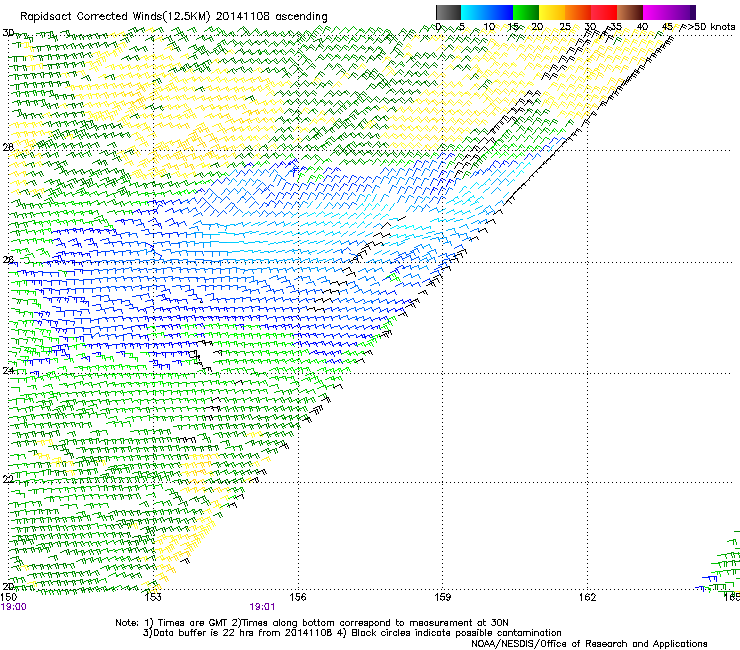Click the latitude label '20'
The image size is (740, 650).
coord(8,586)
